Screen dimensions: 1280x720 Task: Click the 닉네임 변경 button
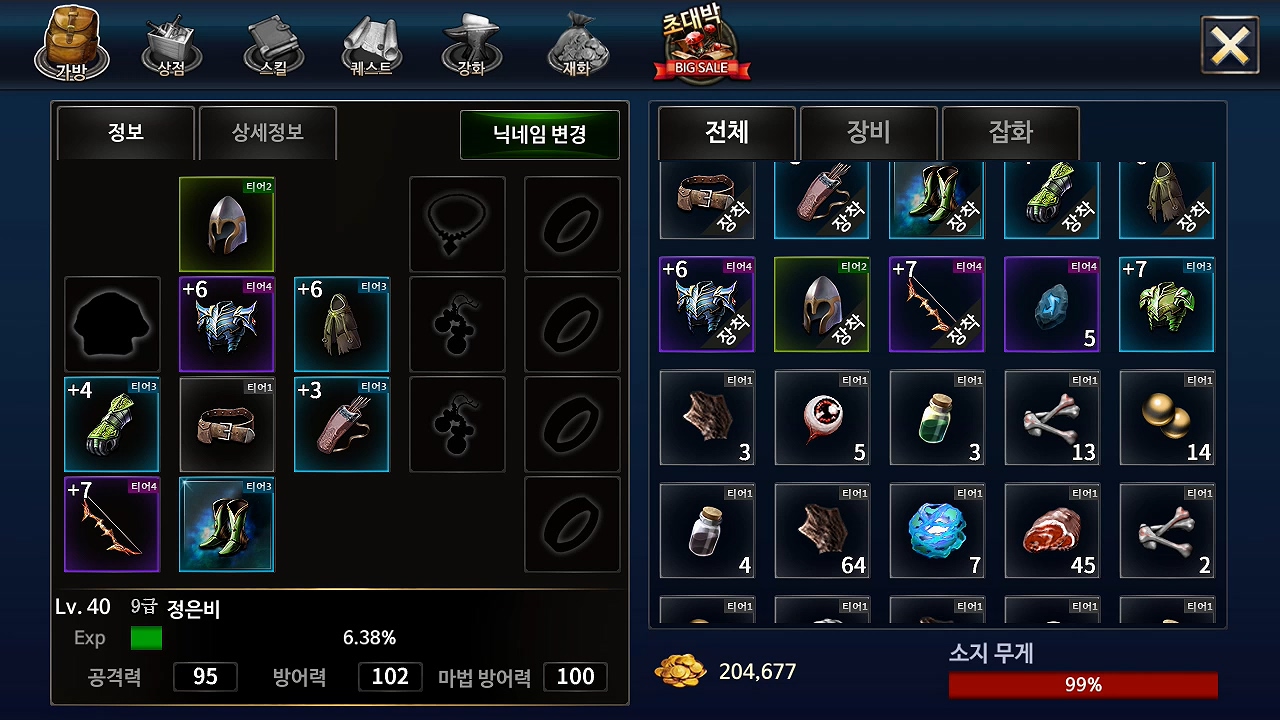[540, 134]
